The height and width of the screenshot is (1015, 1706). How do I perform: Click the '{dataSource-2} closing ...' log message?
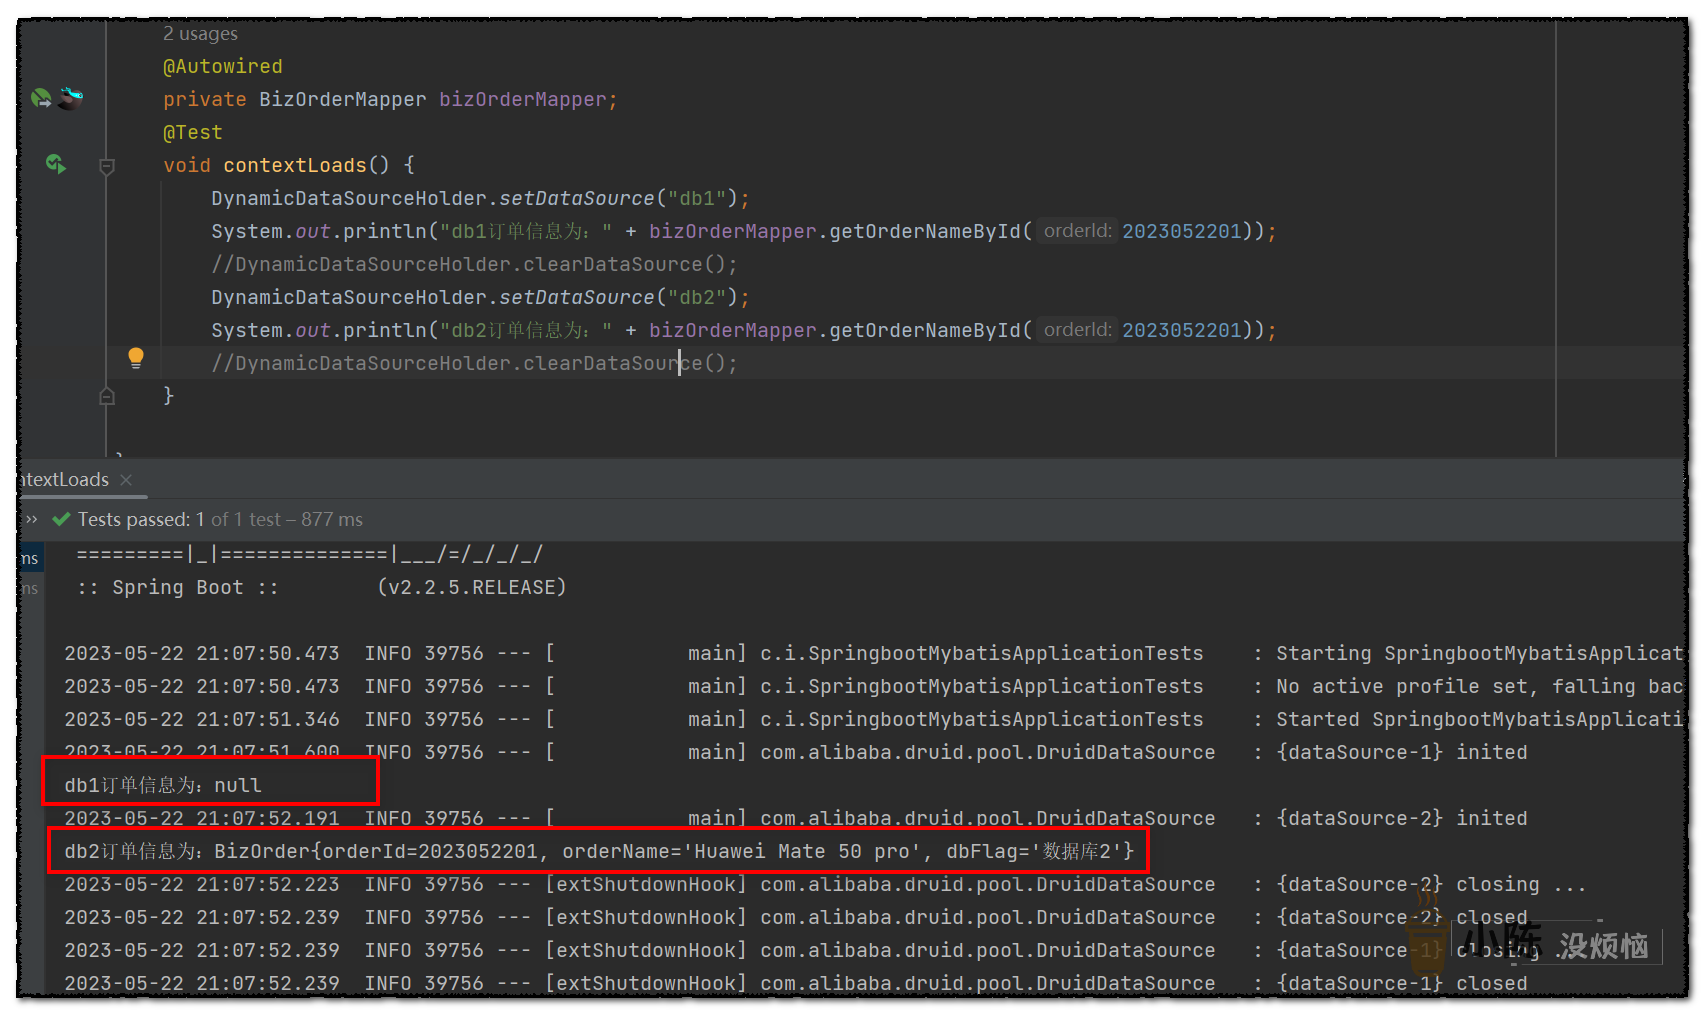pos(1431,884)
